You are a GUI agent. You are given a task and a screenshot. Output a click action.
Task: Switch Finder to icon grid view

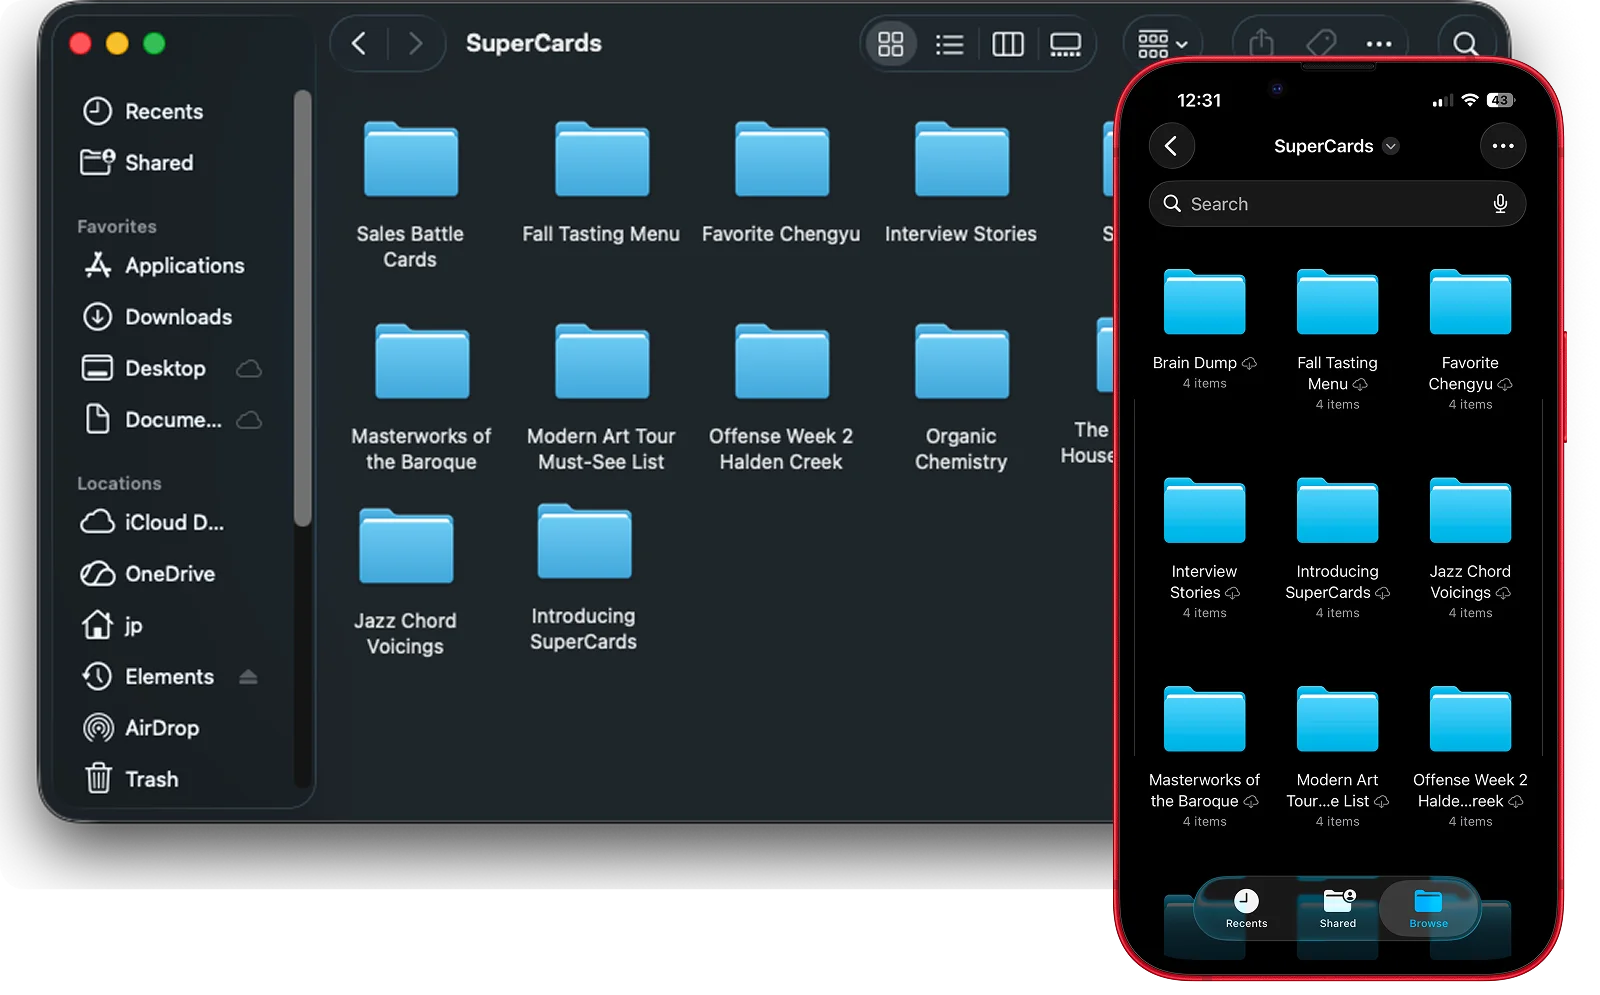pos(890,44)
